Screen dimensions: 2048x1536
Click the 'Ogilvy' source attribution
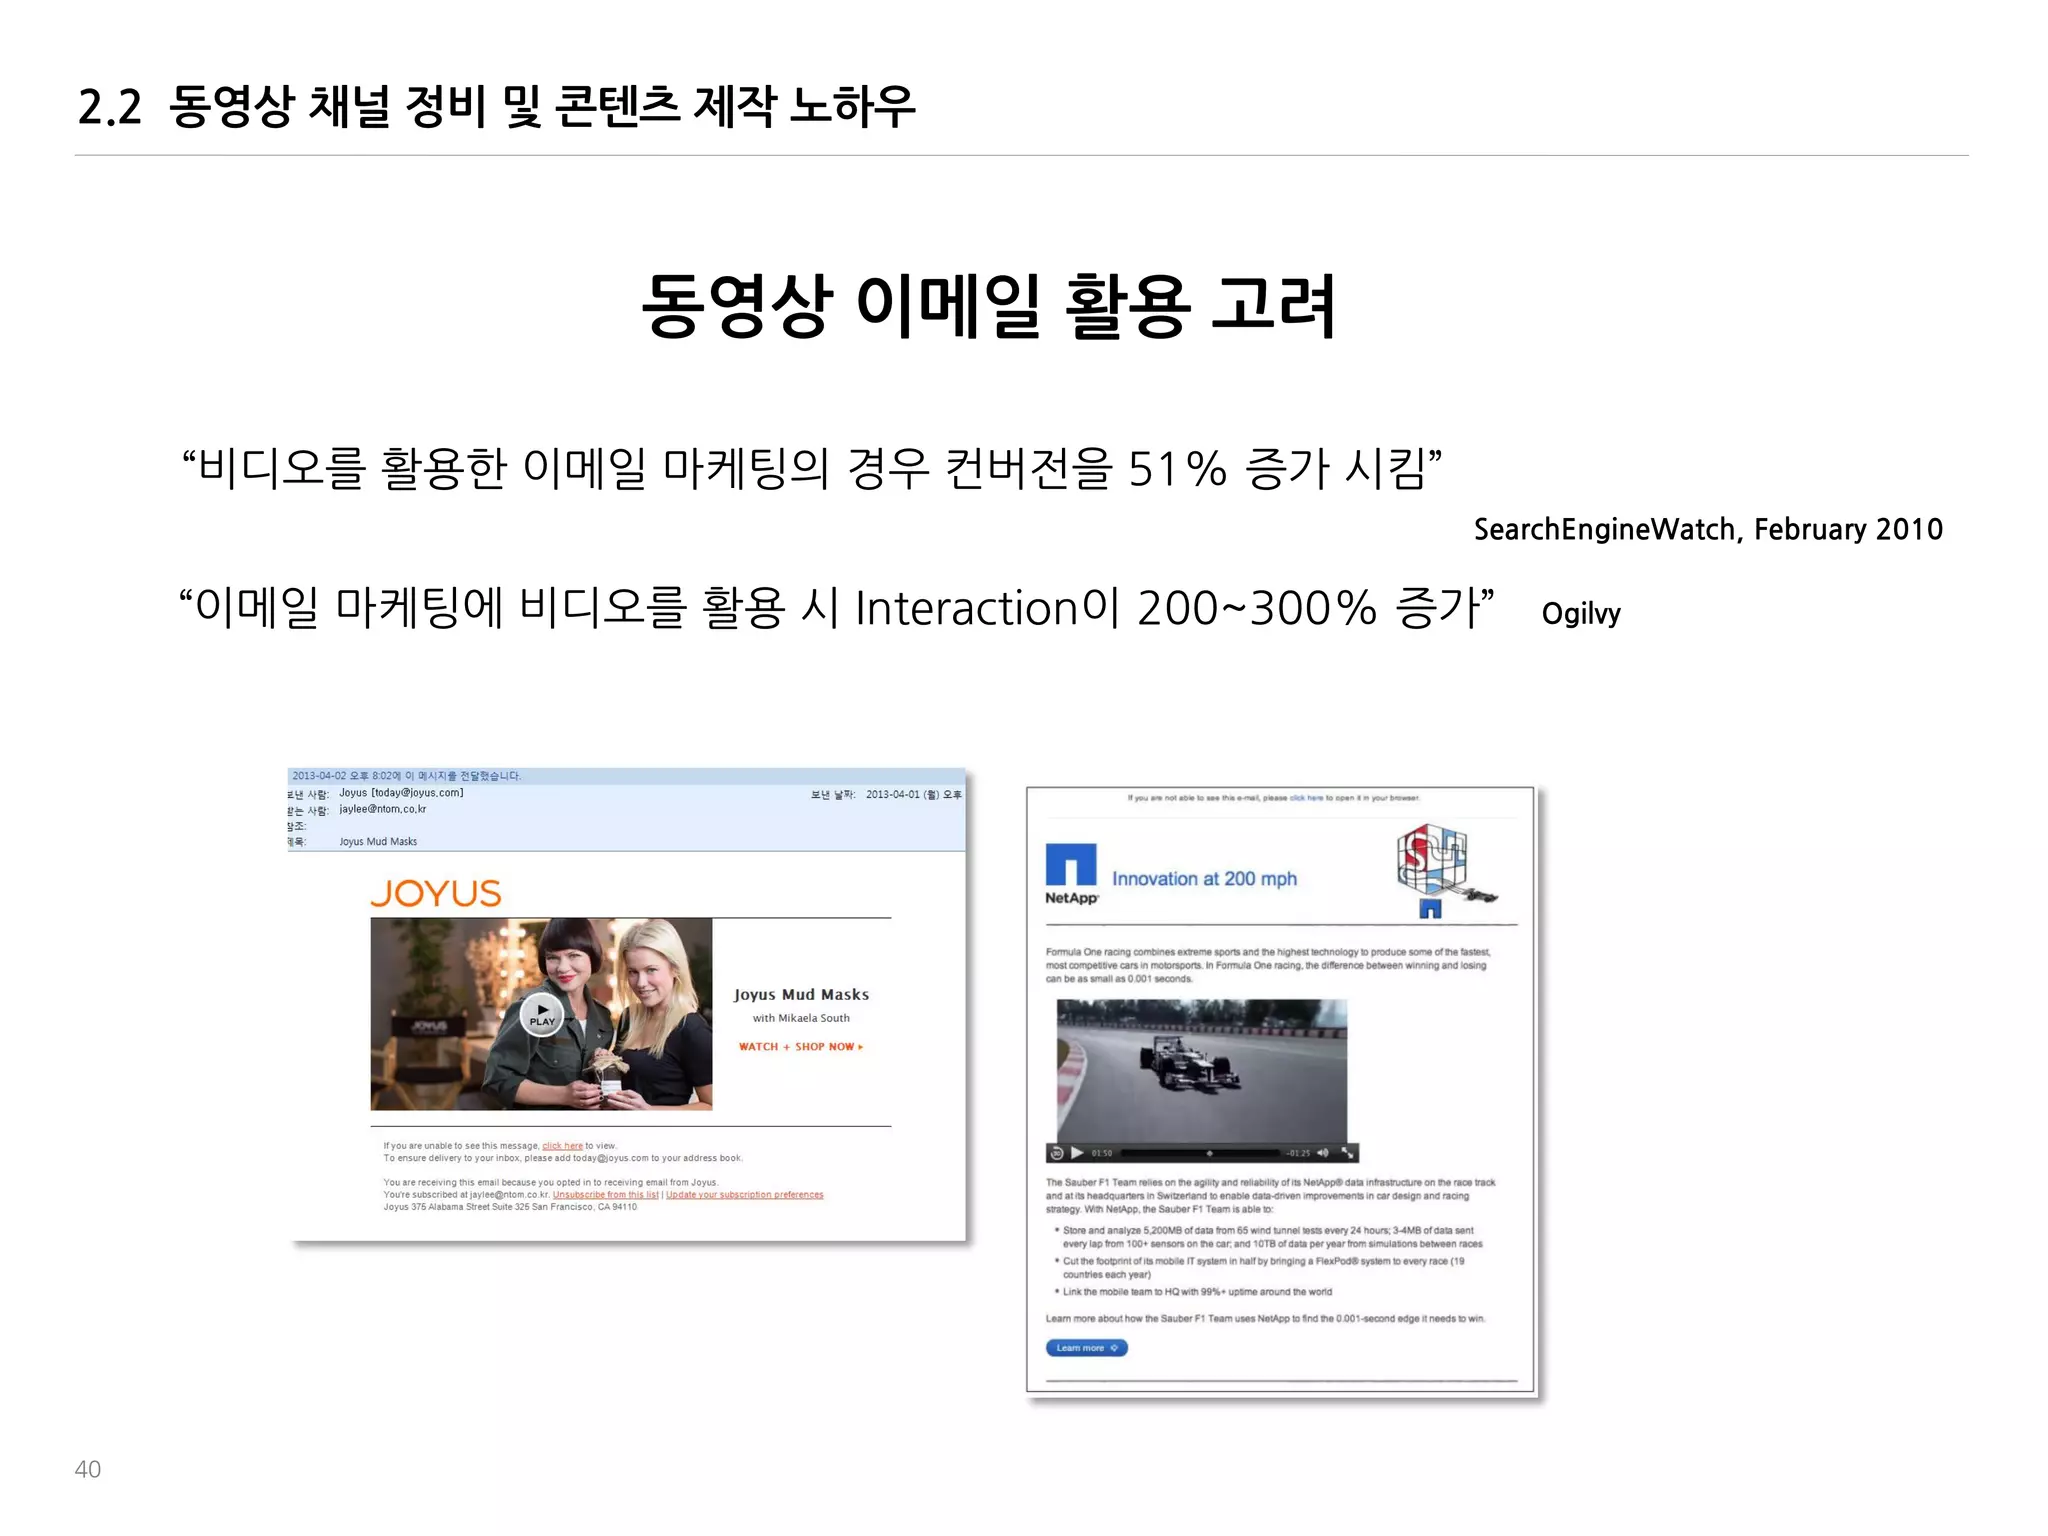click(x=1581, y=613)
